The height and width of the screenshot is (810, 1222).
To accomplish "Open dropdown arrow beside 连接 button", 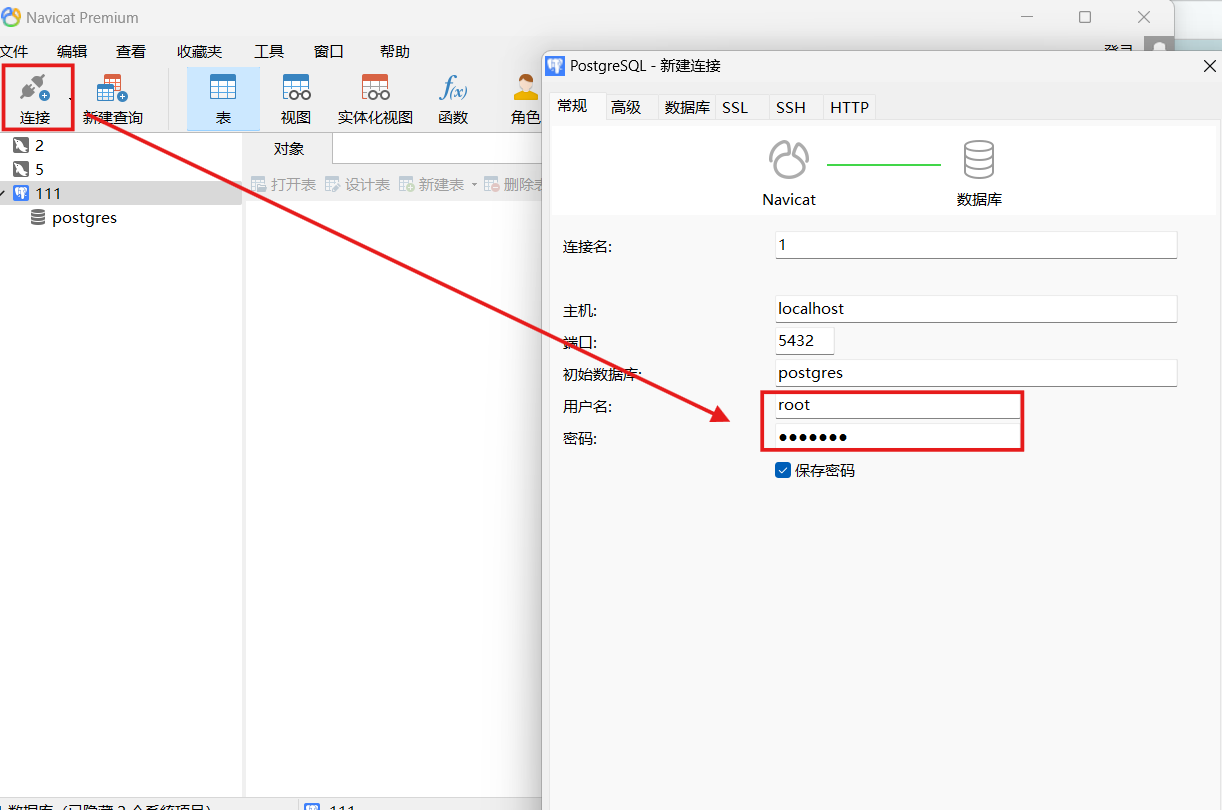I will click(x=70, y=99).
